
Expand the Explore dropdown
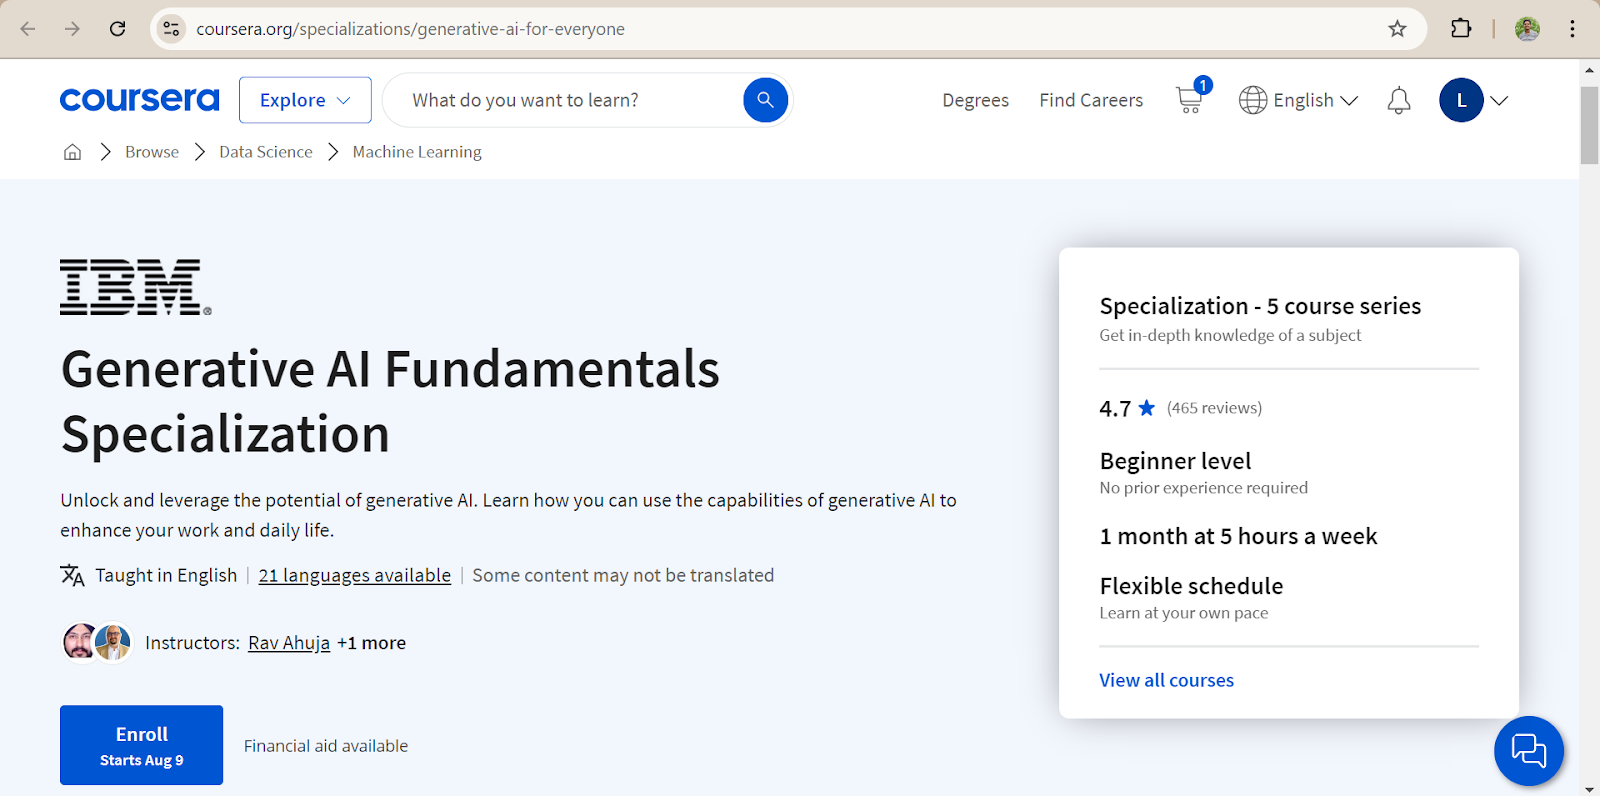coord(305,100)
